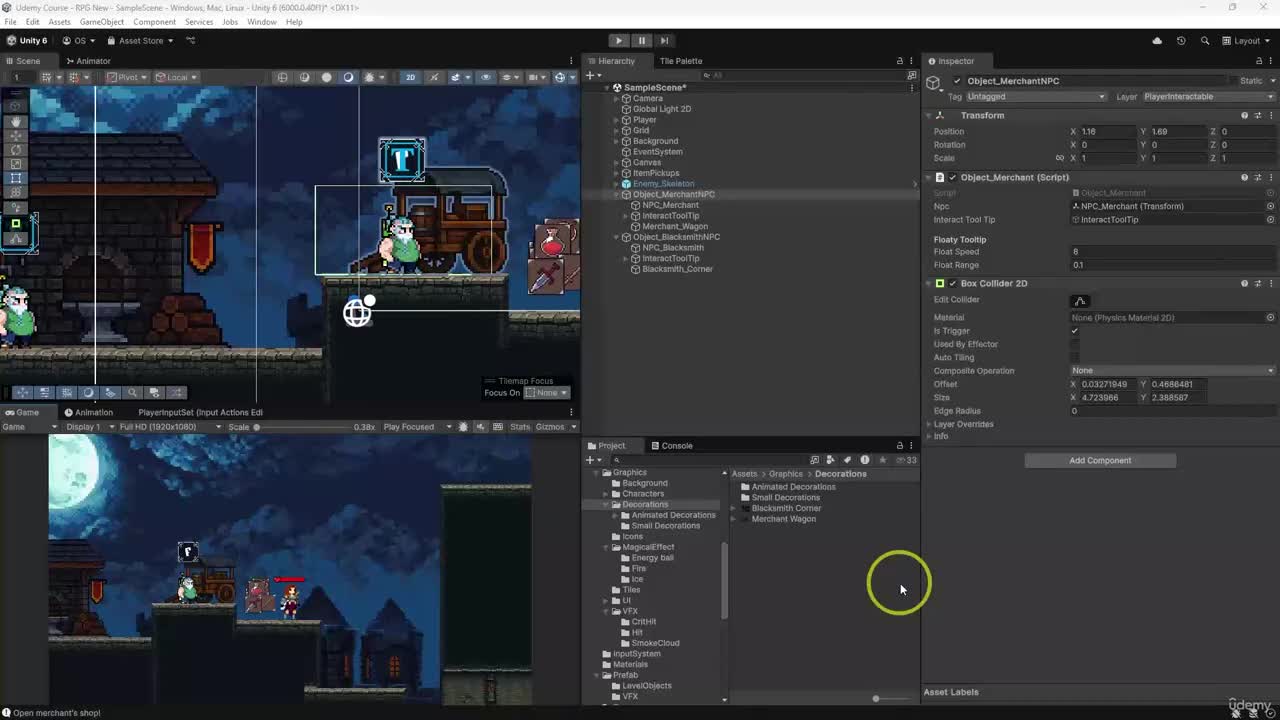Toggle scene visibility eye icon in toolbar
Viewport: 1280px width, 720px height.
coord(486,77)
